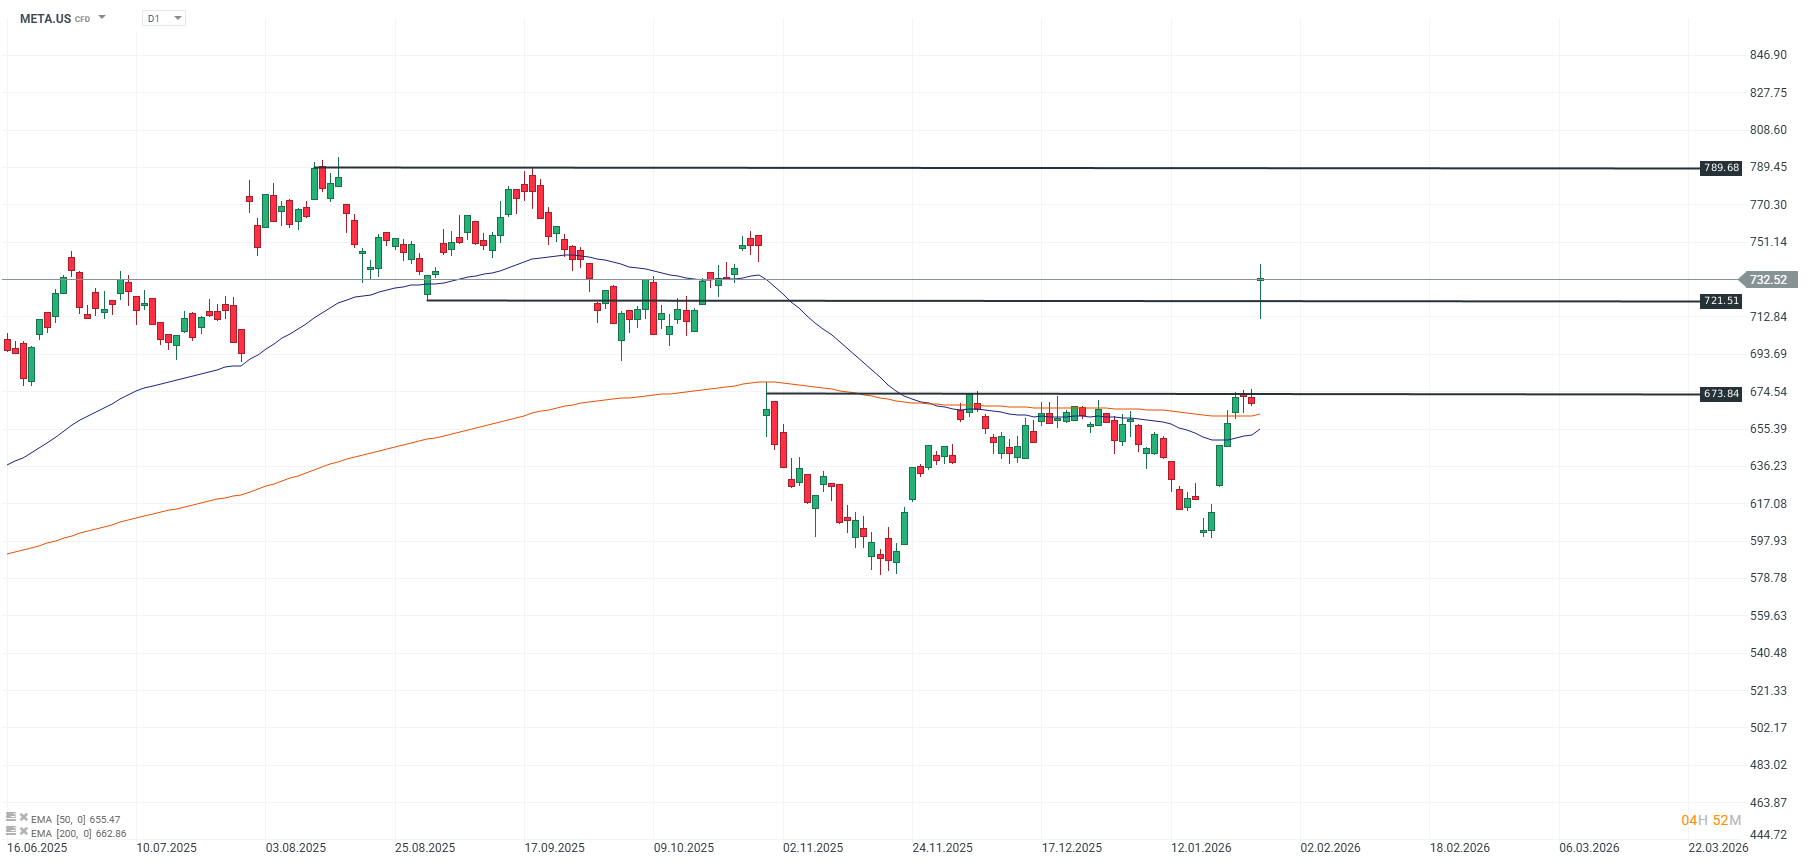Click the current price tag 732.52
The height and width of the screenshot is (865, 1810).
[1768, 280]
